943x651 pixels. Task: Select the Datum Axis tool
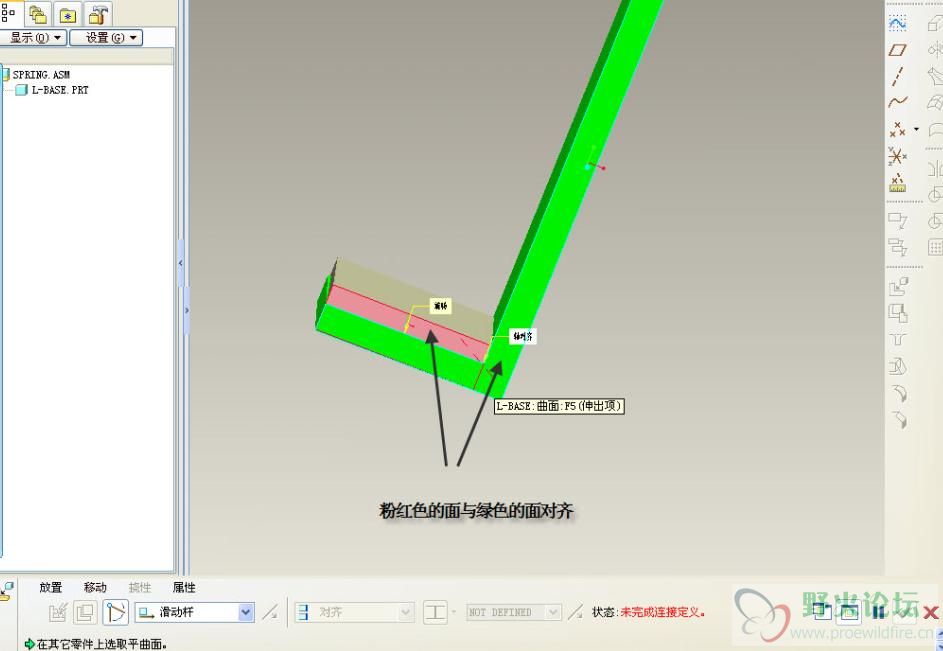click(x=897, y=76)
